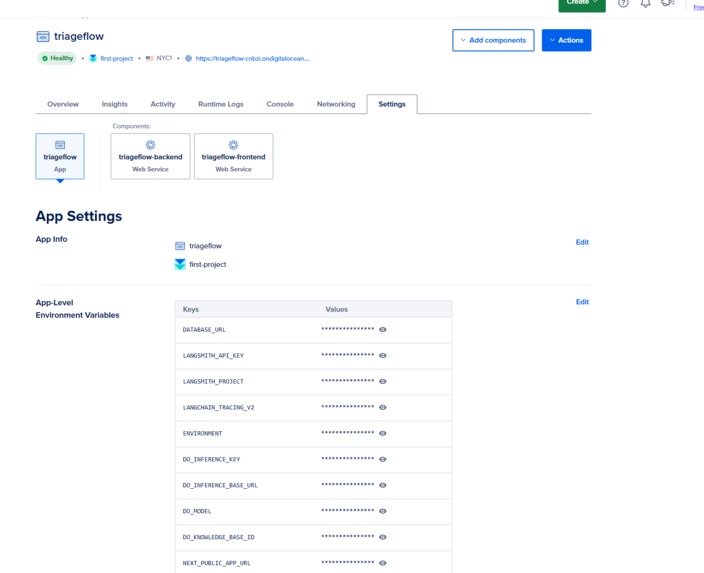704x573 pixels.
Task: Open the green Create dropdown
Action: coord(582,4)
